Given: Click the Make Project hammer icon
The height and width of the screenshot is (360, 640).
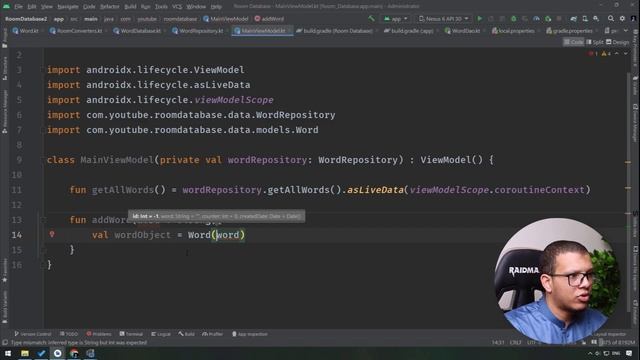Looking at the screenshot, I should pyautogui.click(x=371, y=19).
